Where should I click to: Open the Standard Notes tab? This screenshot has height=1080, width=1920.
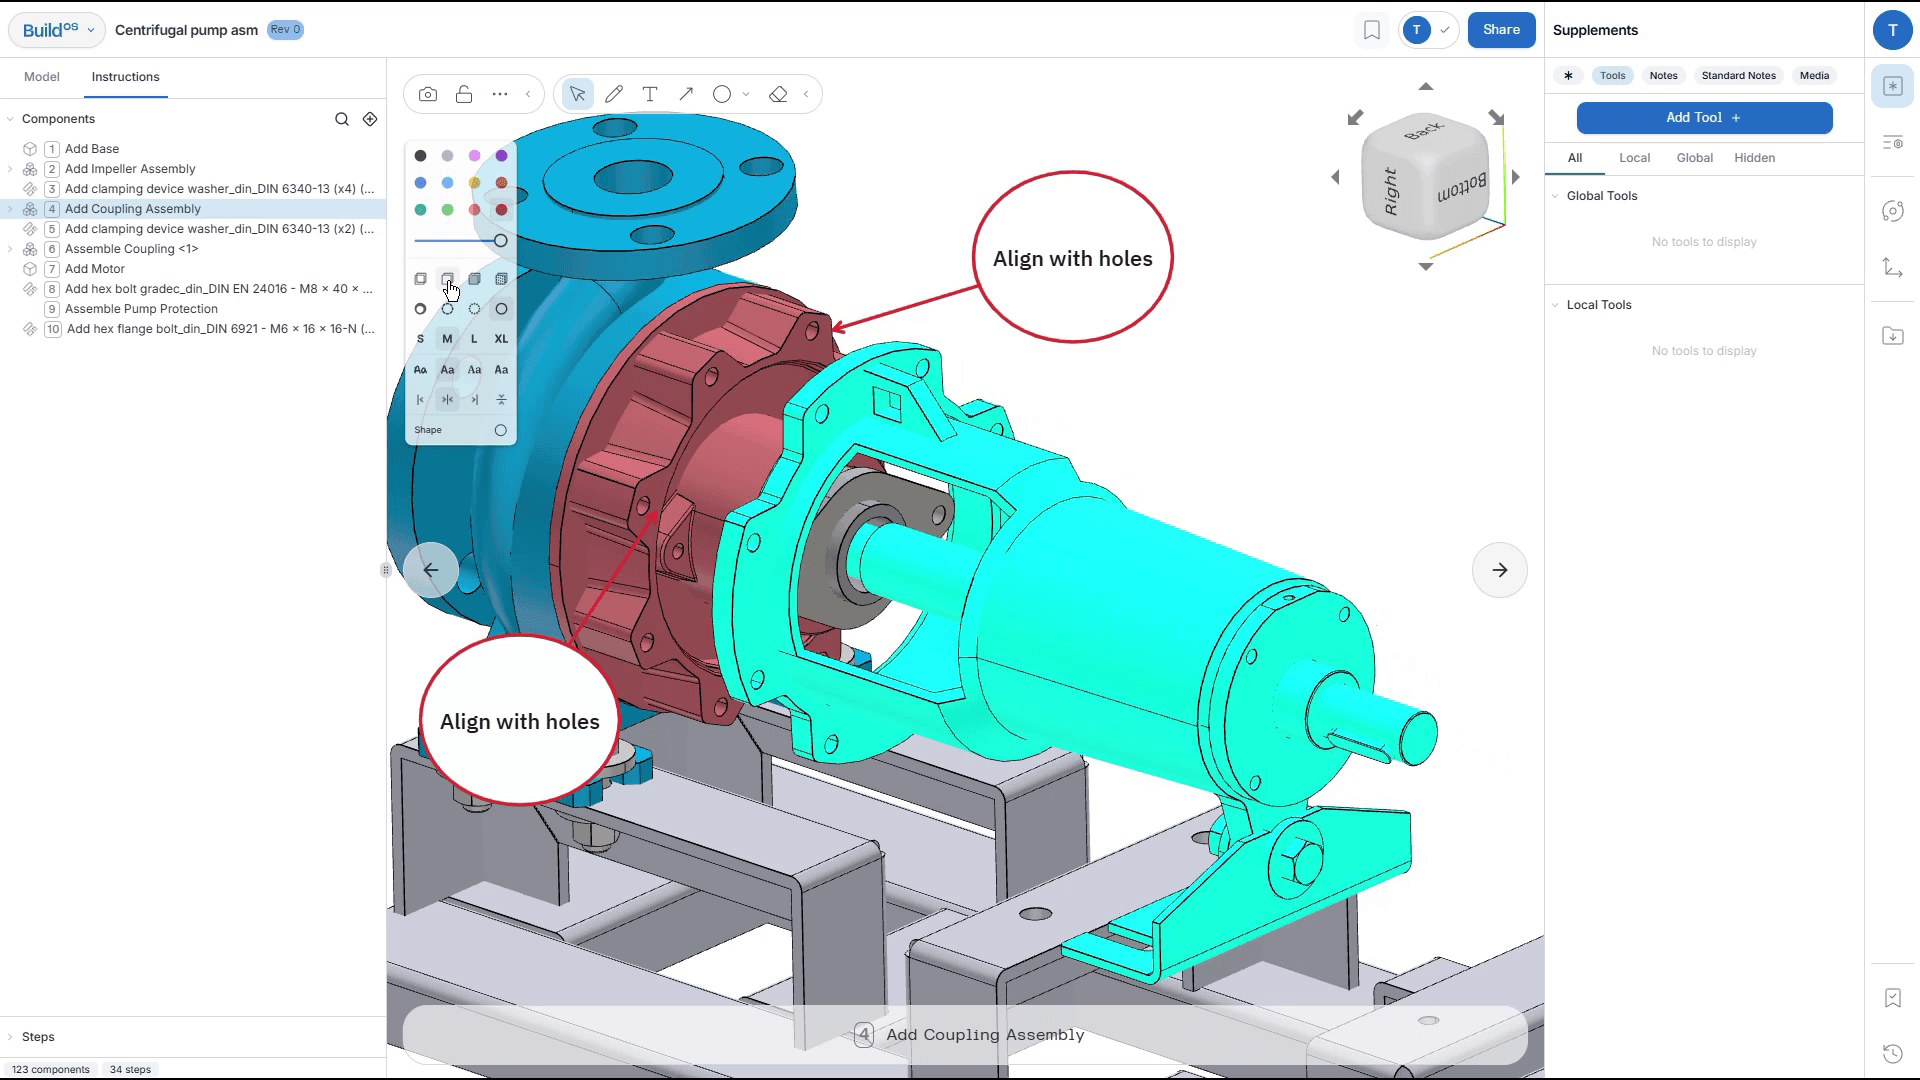[x=1738, y=76]
